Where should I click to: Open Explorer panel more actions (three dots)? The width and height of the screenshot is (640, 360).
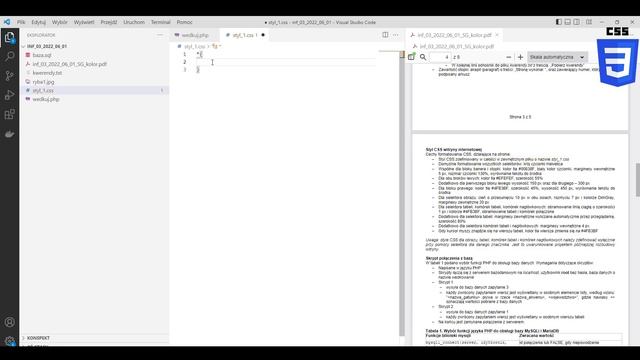pos(160,35)
